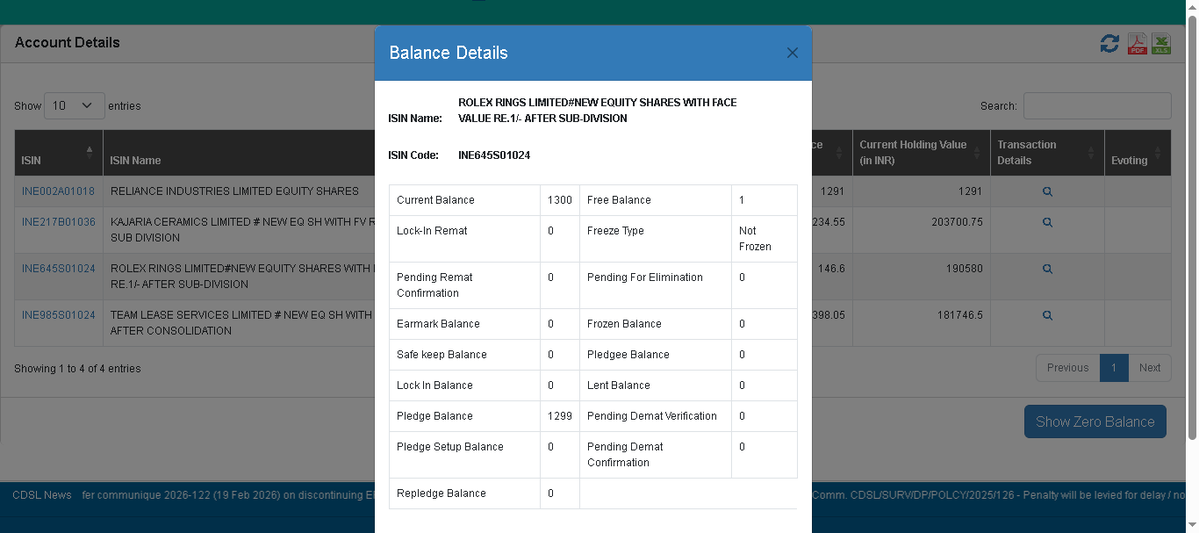
Task: Export account details as XLS
Action: click(x=1162, y=44)
